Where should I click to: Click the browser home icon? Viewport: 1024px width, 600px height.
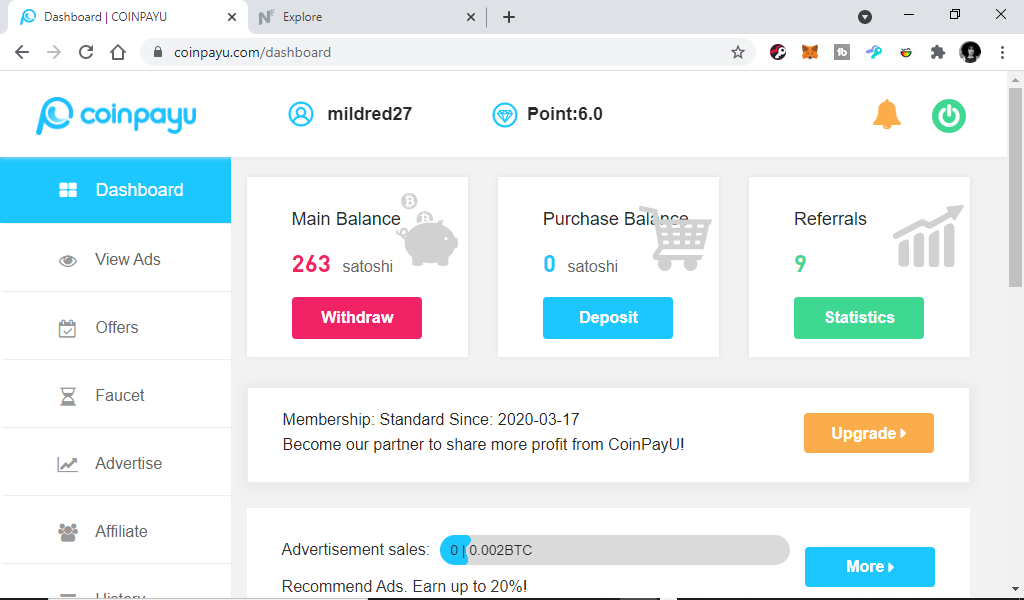(118, 52)
